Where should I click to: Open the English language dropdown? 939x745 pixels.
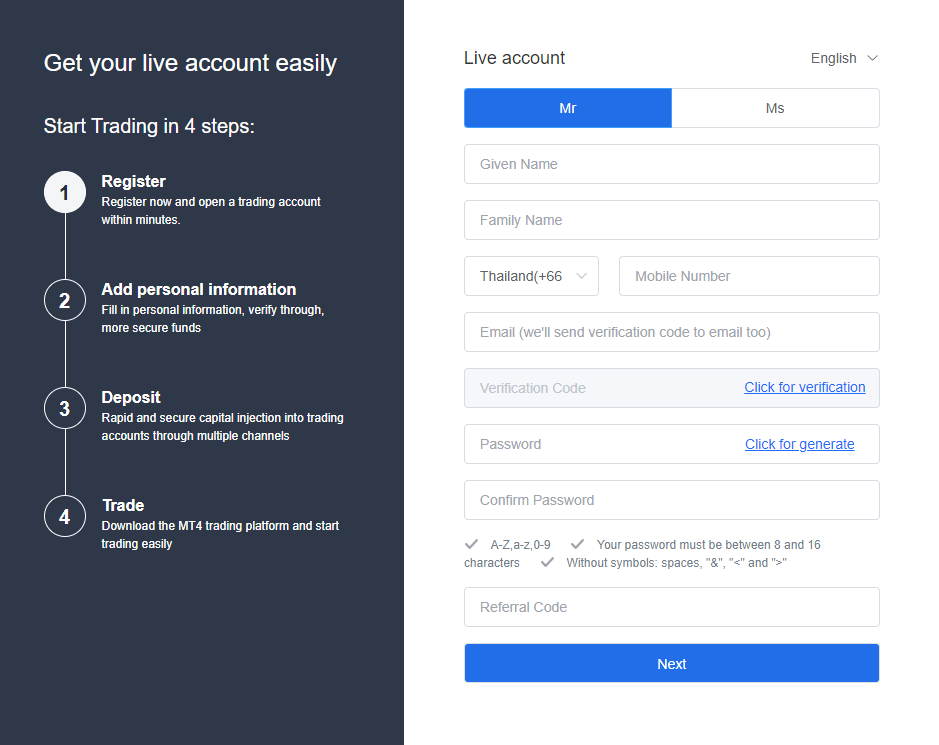pos(844,58)
